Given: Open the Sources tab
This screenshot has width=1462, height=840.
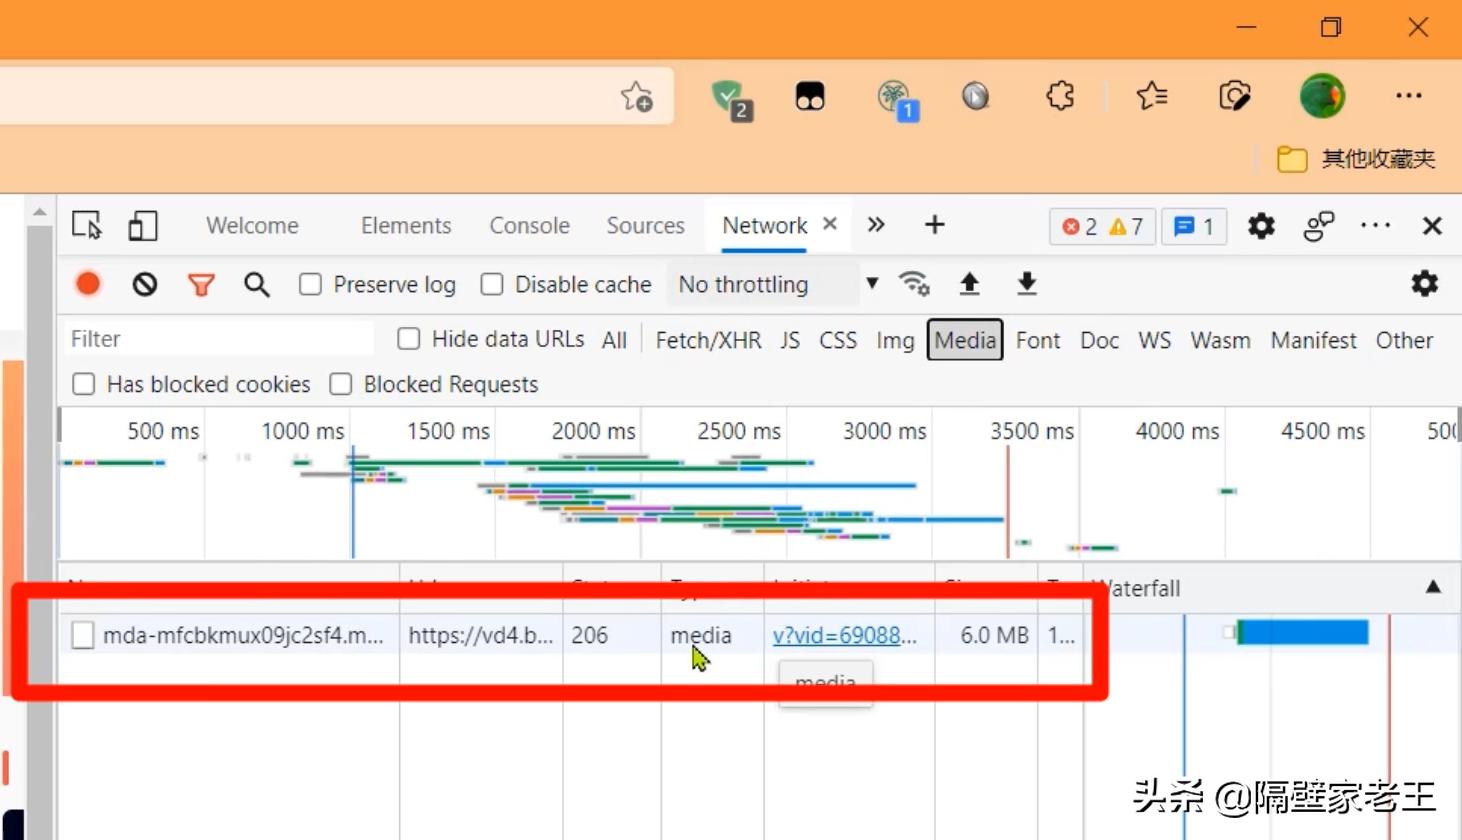Looking at the screenshot, I should (x=645, y=226).
